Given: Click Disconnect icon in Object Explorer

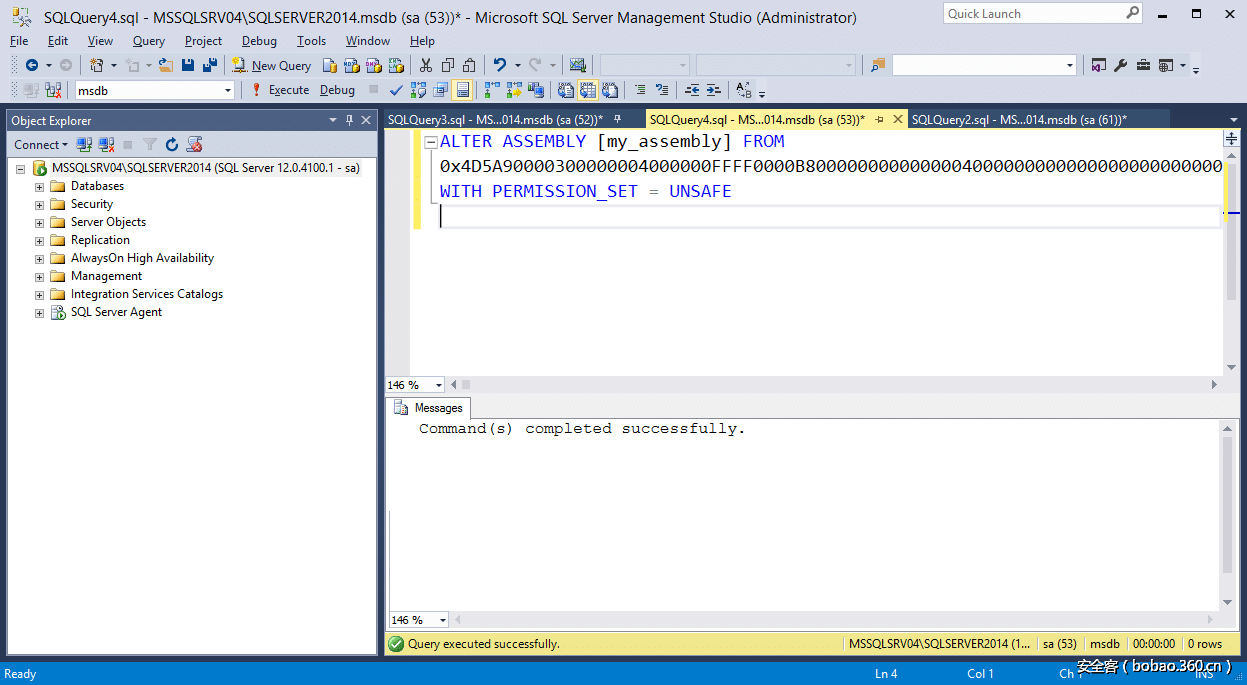Looking at the screenshot, I should pyautogui.click(x=106, y=145).
